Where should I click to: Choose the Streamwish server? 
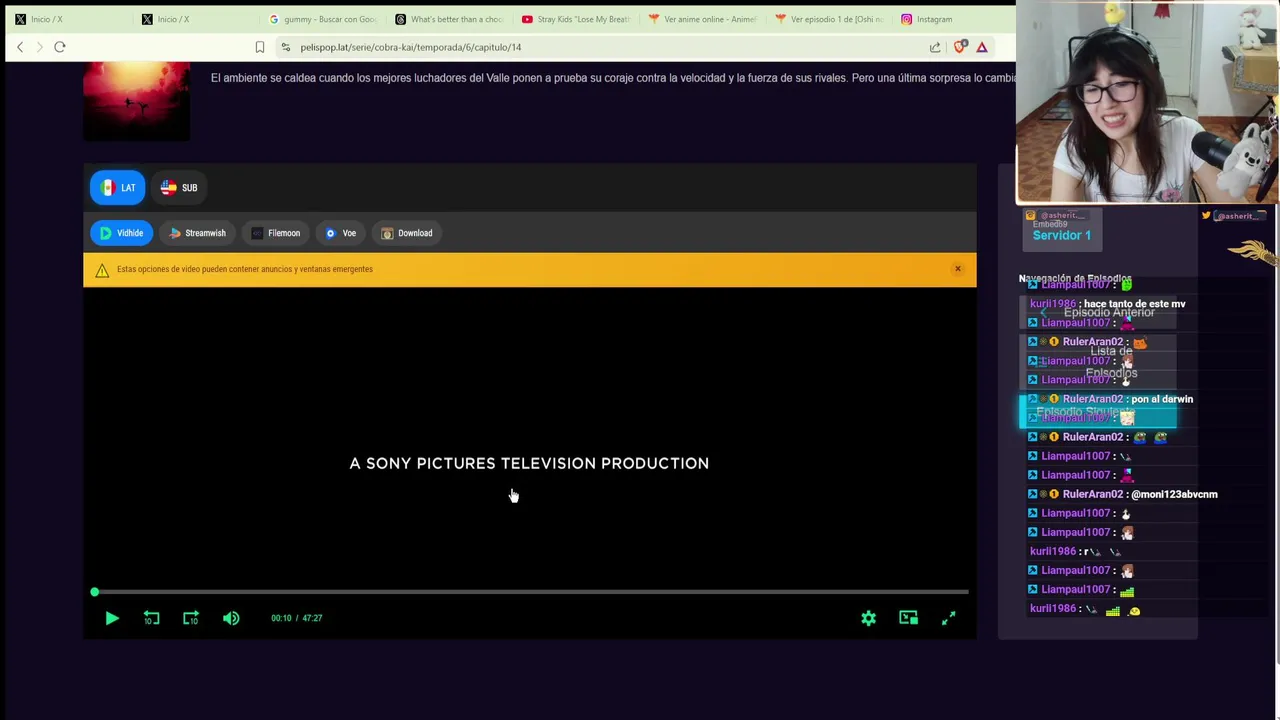click(197, 233)
